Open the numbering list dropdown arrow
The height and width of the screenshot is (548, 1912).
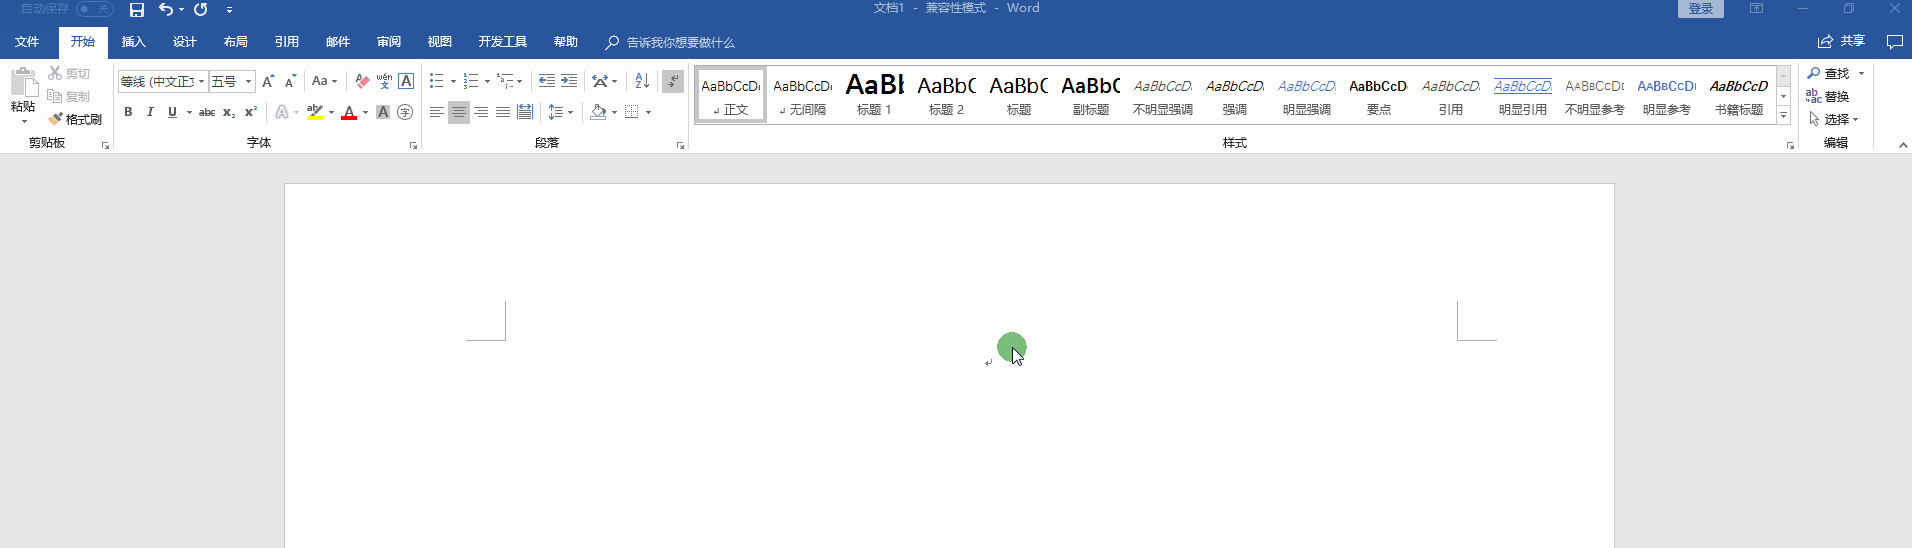[x=487, y=82]
